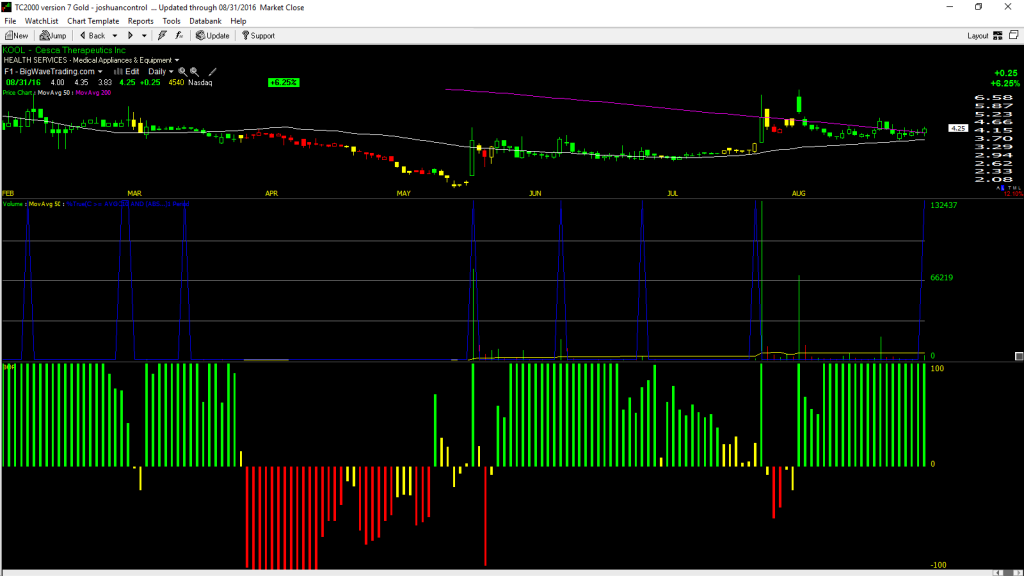
Task: Open the fx formula icon
Action: click(179, 36)
